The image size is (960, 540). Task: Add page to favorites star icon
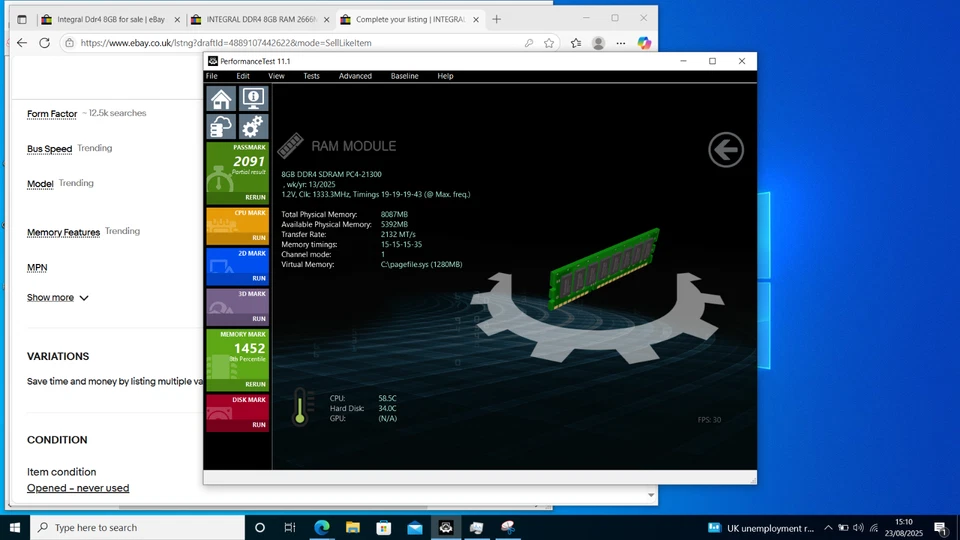tap(549, 43)
